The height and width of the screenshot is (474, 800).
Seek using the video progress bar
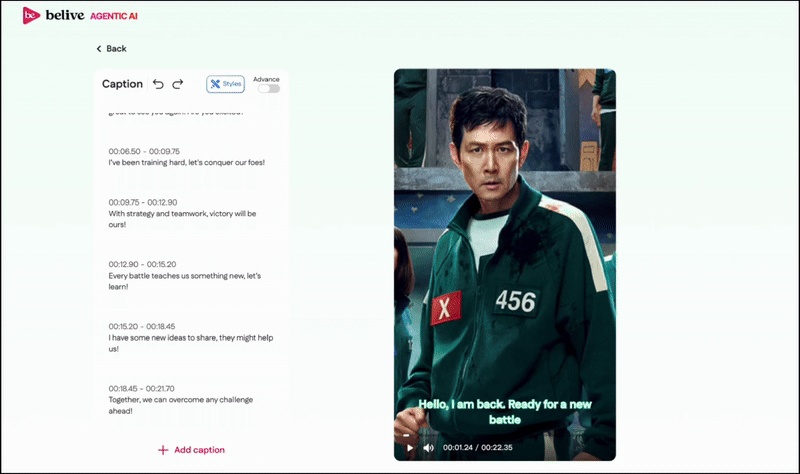coord(504,435)
